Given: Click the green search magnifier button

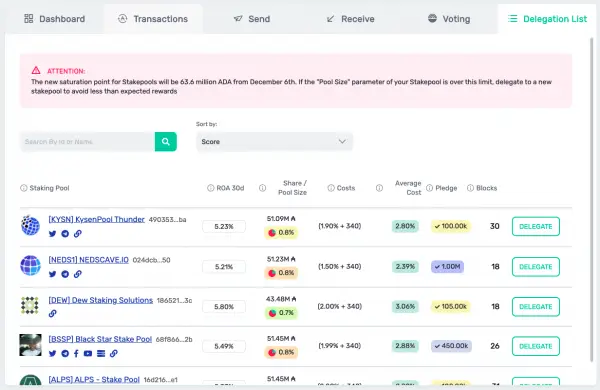Looking at the screenshot, I should coord(166,142).
